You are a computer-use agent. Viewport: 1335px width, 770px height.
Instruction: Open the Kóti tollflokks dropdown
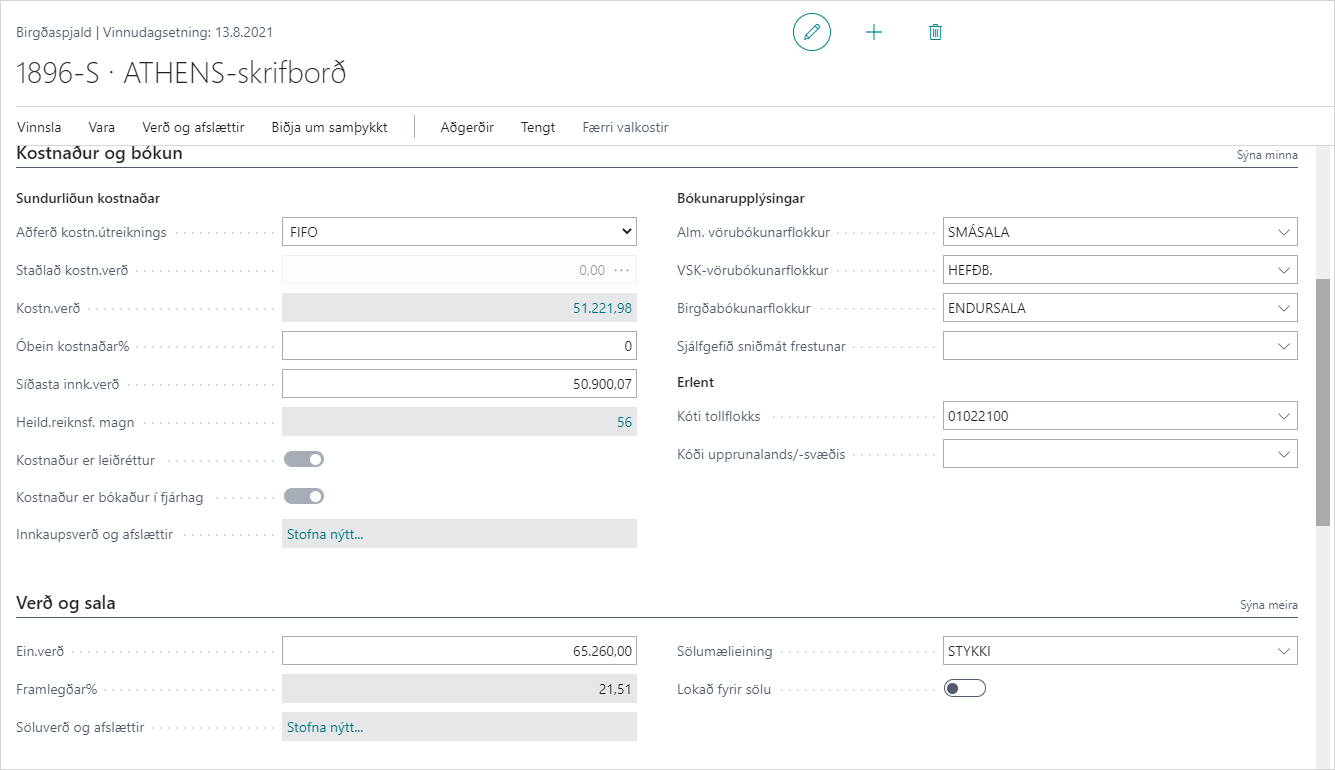[1284, 416]
